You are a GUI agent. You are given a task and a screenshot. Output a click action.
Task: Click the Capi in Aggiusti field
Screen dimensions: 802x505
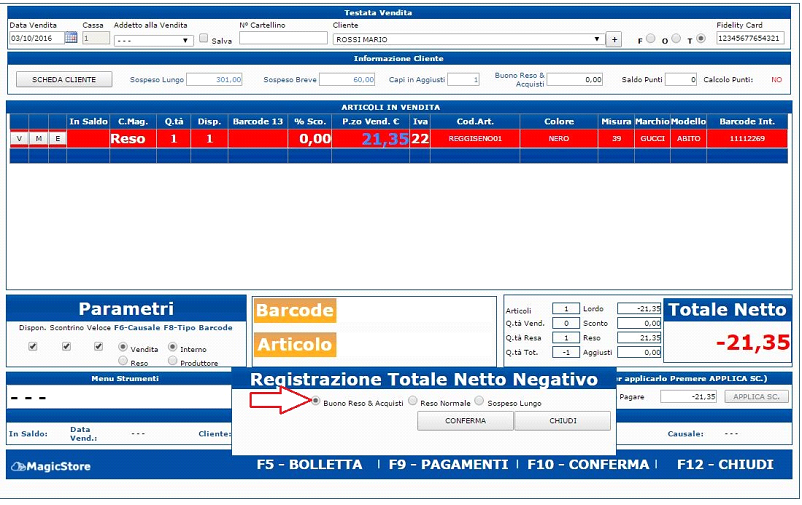pyautogui.click(x=463, y=79)
